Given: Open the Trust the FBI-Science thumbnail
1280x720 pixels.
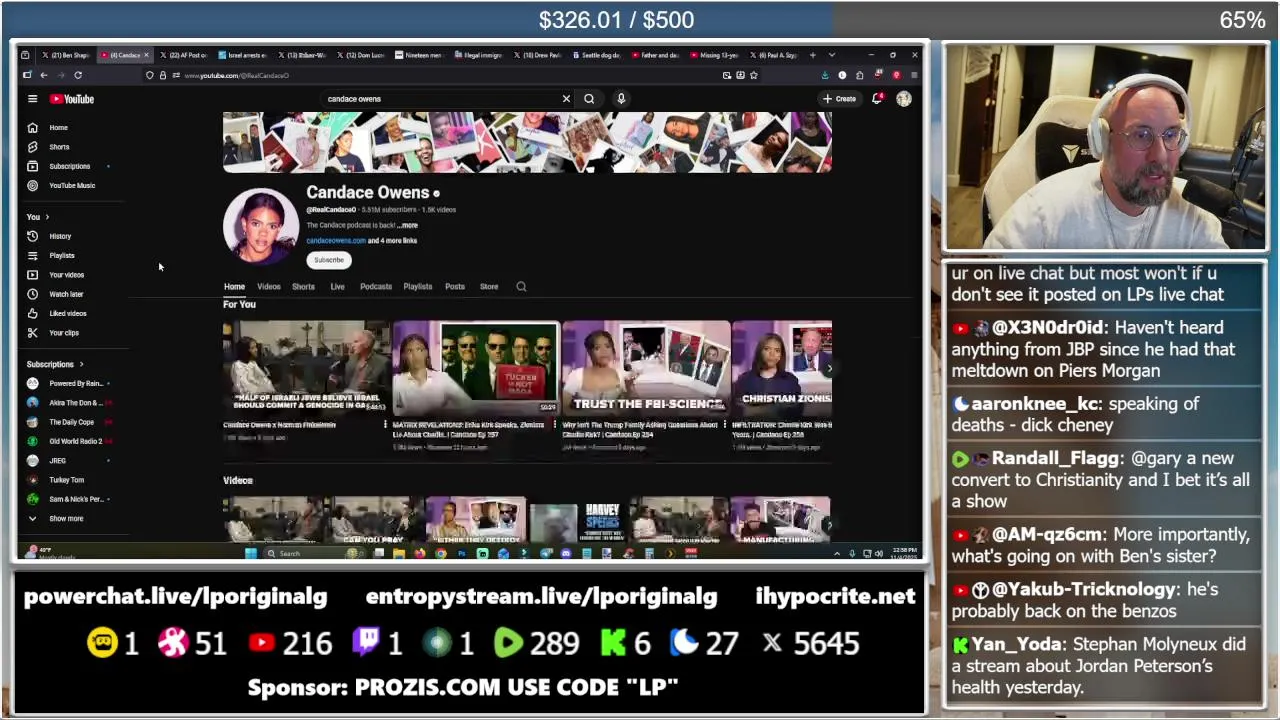Looking at the screenshot, I should tap(646, 367).
